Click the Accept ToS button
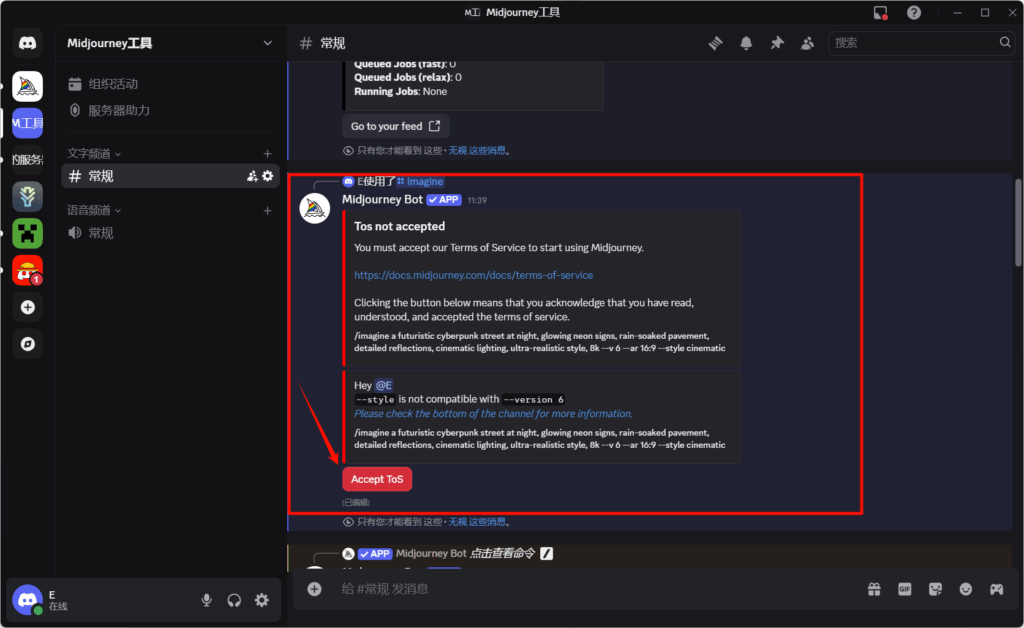 (377, 479)
